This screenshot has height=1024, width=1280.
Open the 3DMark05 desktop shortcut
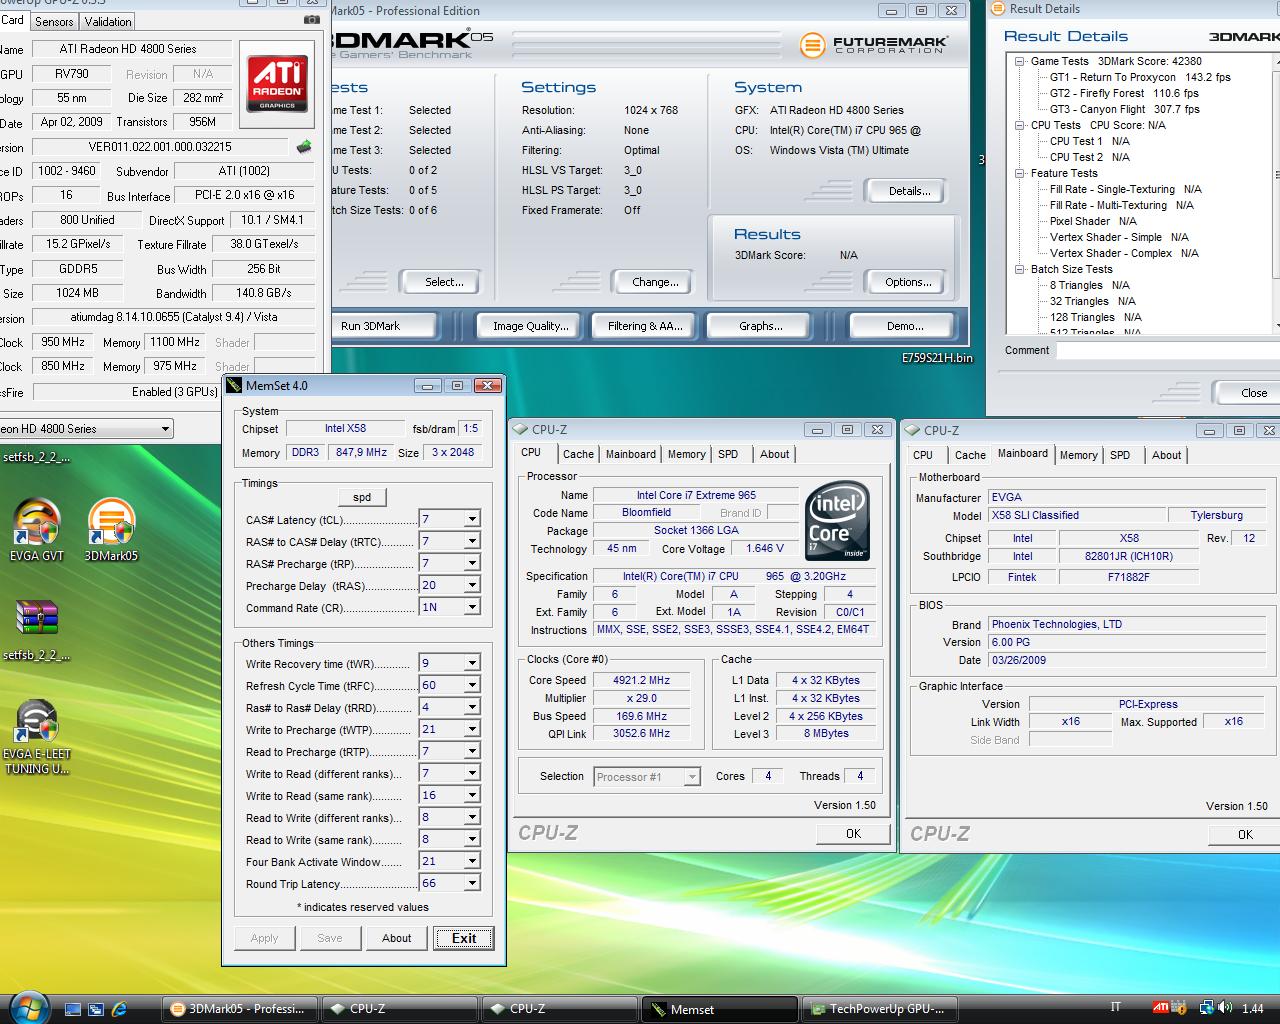pyautogui.click(x=111, y=530)
